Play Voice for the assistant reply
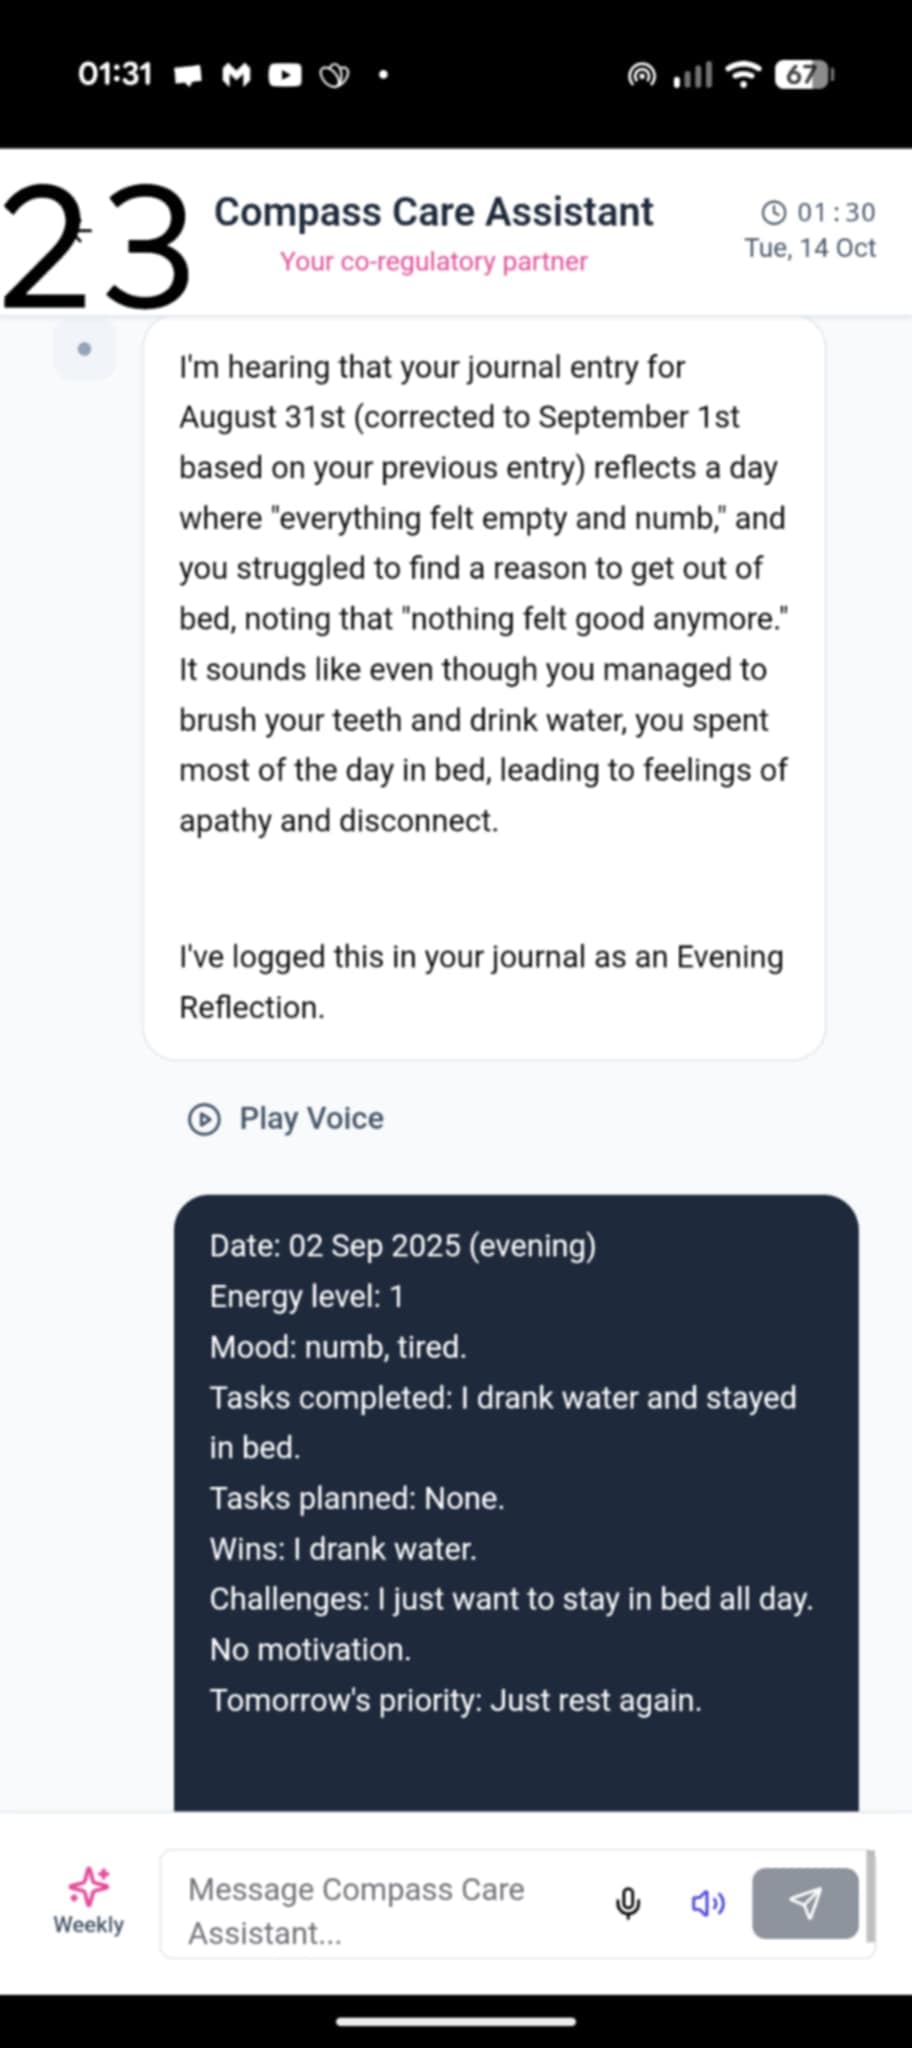 (287, 1118)
